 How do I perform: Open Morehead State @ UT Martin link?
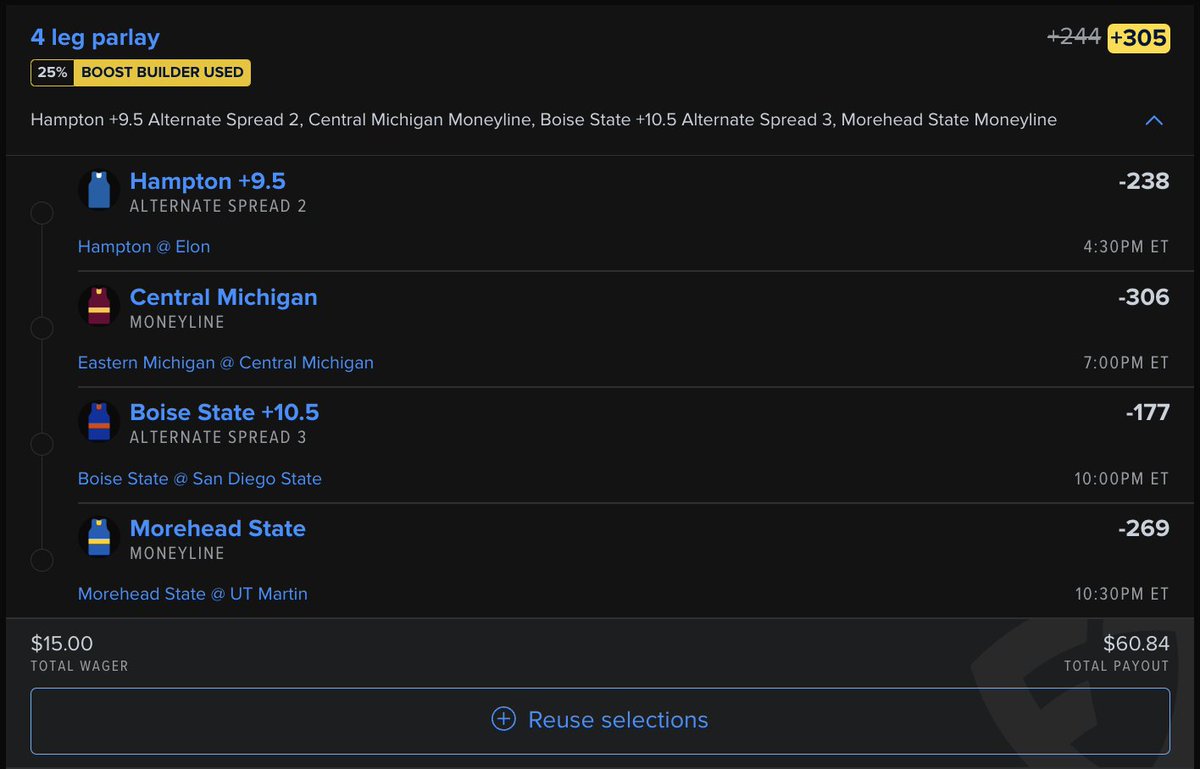click(193, 594)
